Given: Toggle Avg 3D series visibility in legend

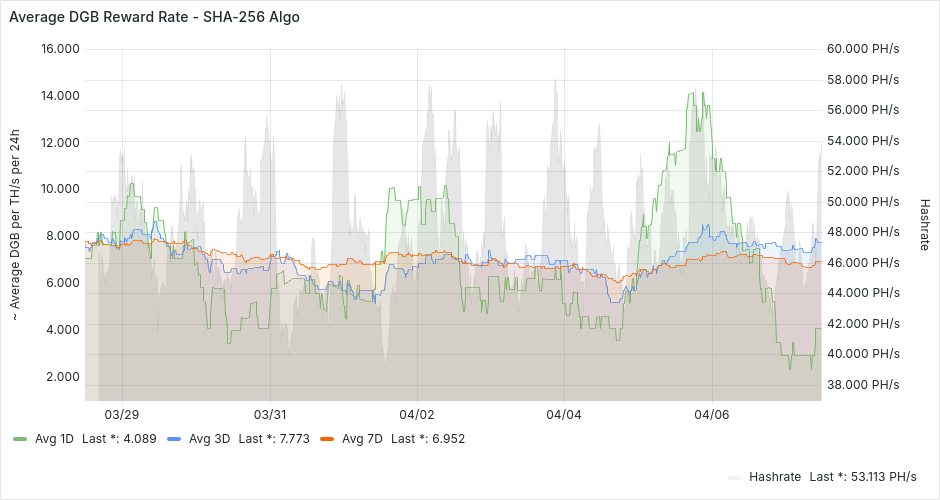Looking at the screenshot, I should coord(209,438).
